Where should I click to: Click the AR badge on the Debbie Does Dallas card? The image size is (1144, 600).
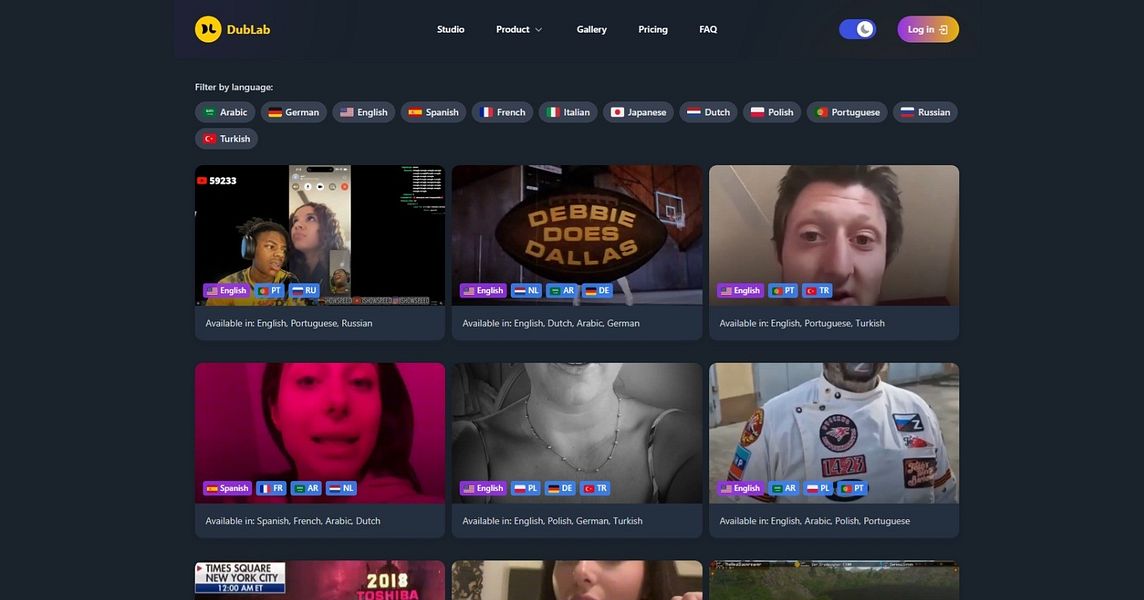[562, 290]
